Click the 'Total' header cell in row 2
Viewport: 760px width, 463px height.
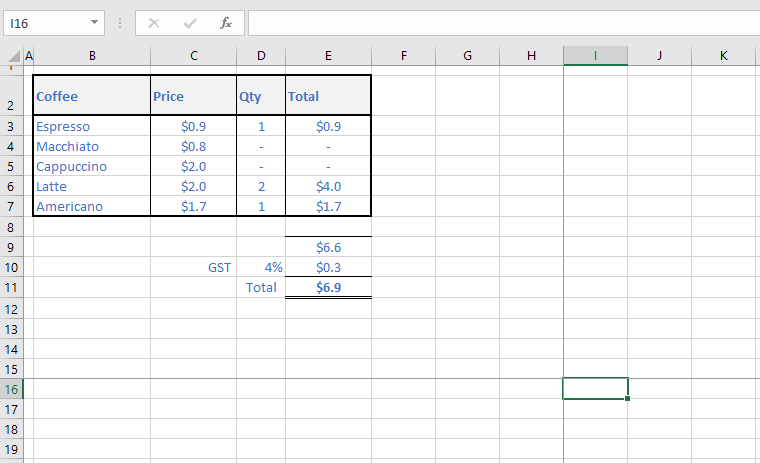pos(328,95)
